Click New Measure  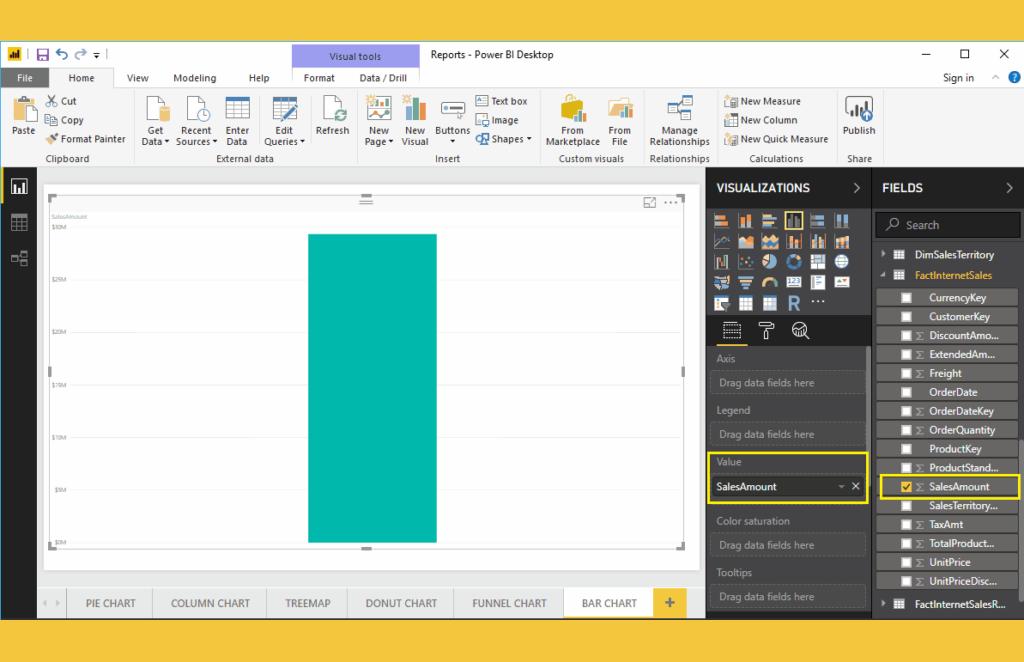pyautogui.click(x=762, y=101)
